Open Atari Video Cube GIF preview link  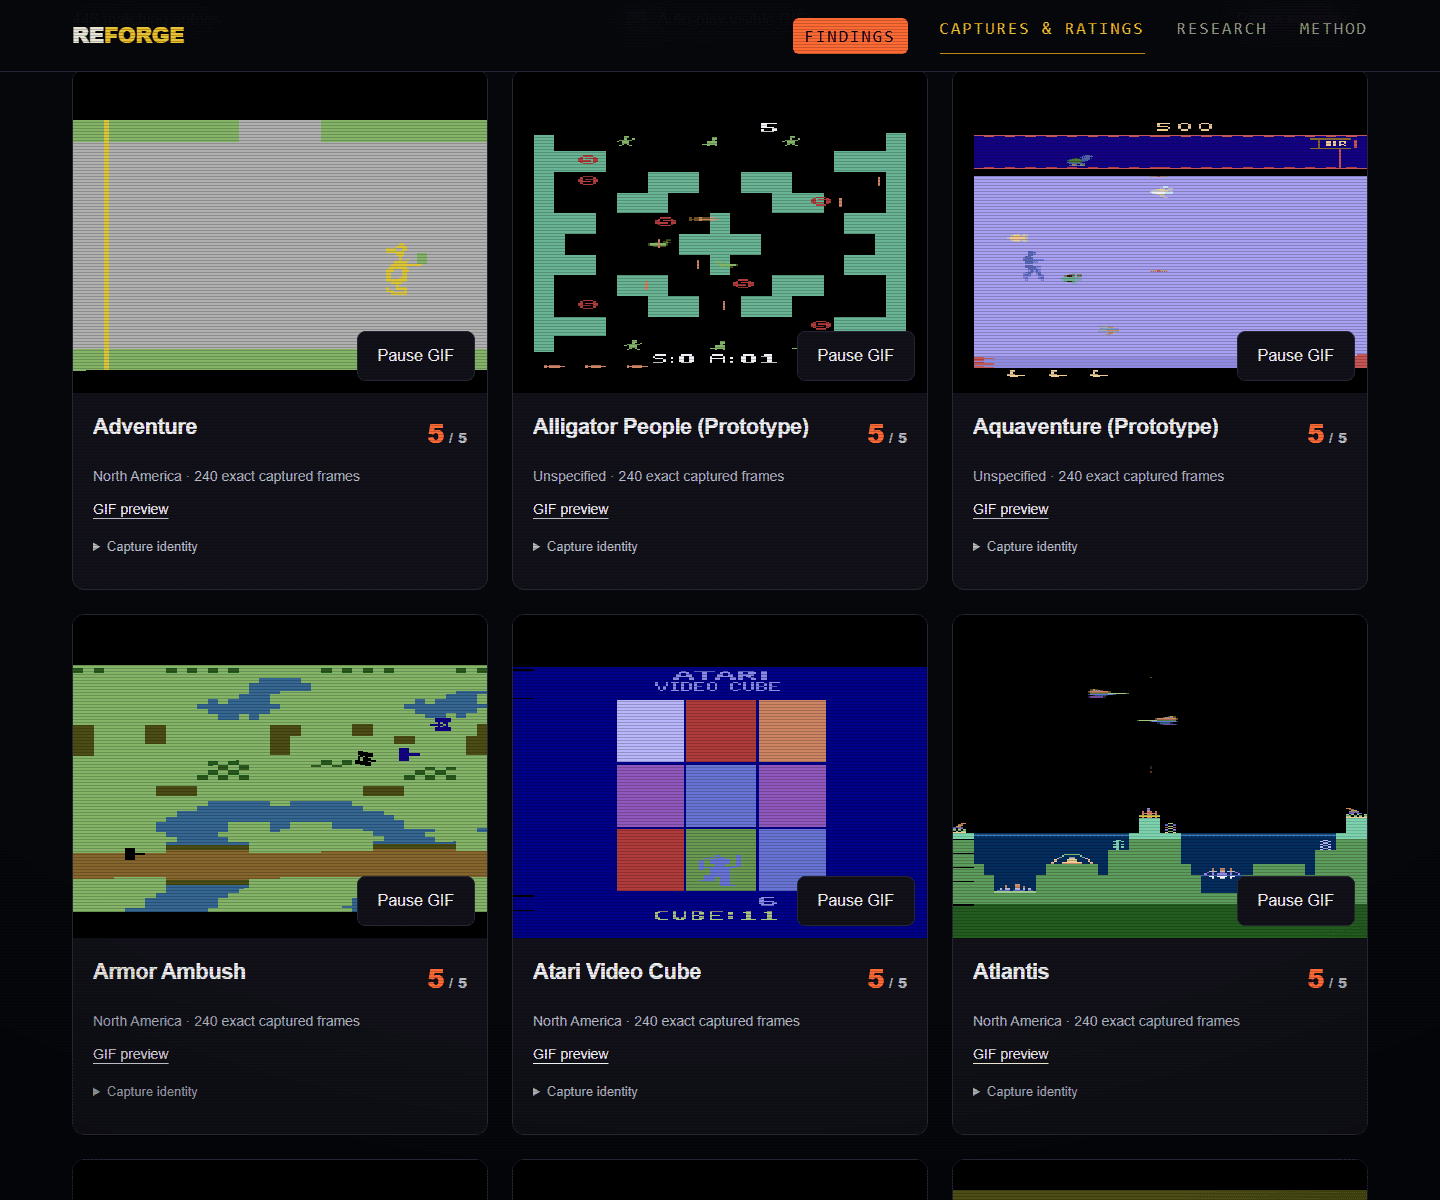[571, 1054]
